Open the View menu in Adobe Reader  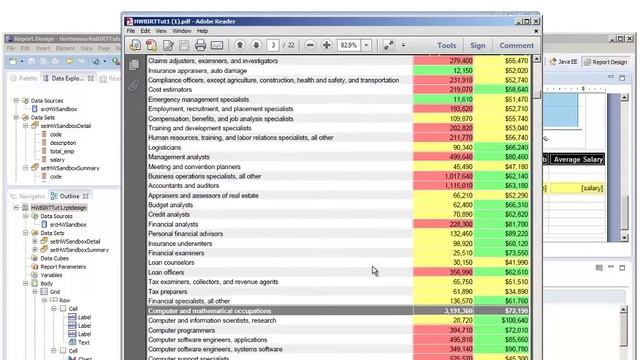tap(161, 31)
